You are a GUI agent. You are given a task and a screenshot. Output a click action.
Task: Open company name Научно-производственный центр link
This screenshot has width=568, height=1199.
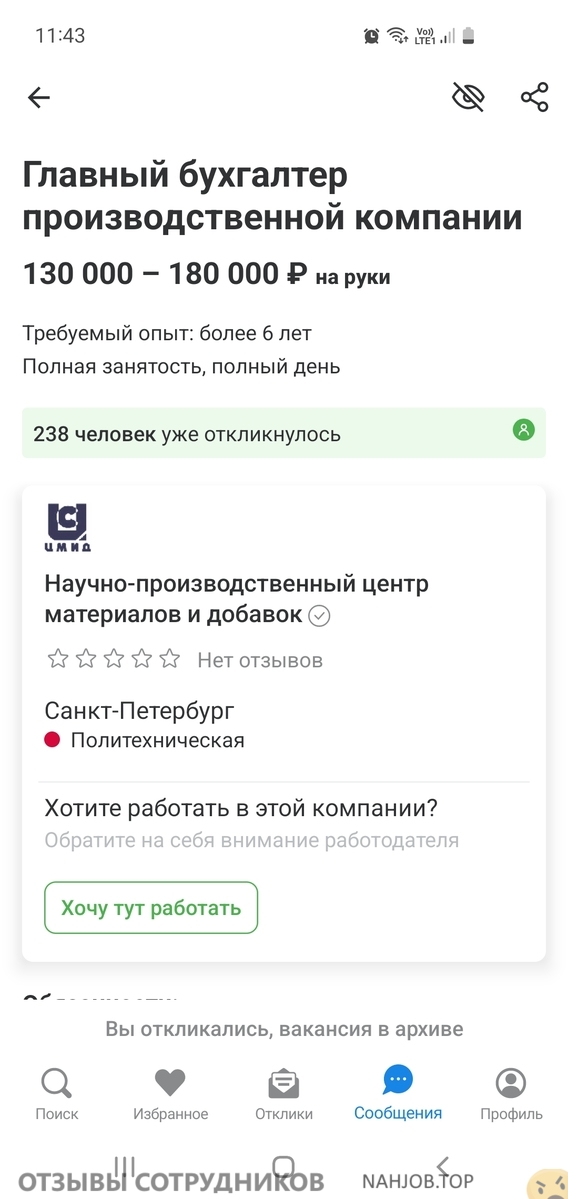[x=237, y=599]
